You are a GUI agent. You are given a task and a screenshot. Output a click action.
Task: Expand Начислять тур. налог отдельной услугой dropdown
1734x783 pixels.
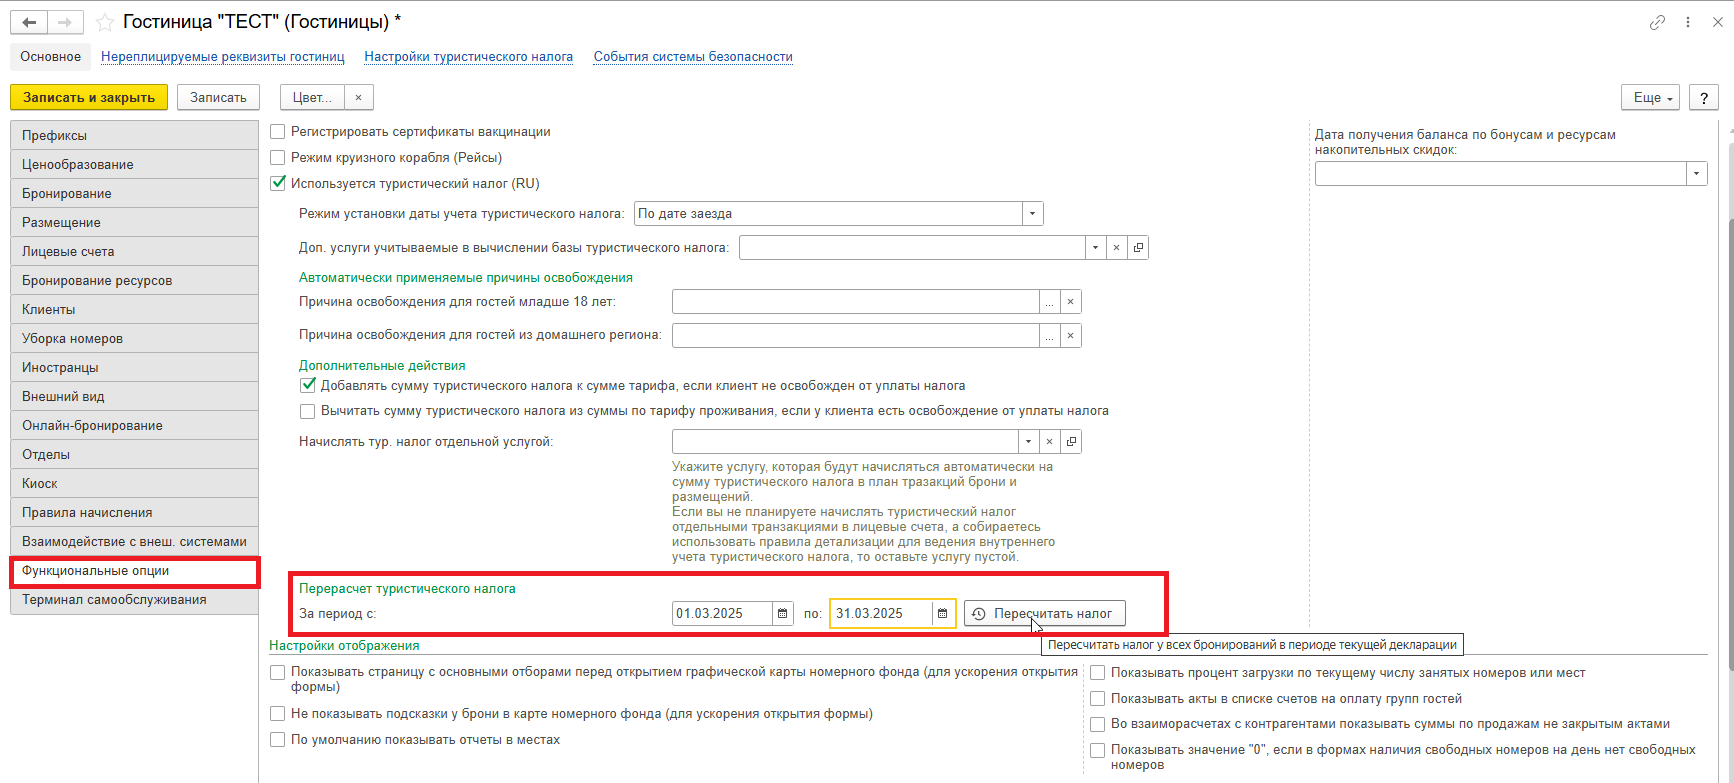[x=1028, y=441]
